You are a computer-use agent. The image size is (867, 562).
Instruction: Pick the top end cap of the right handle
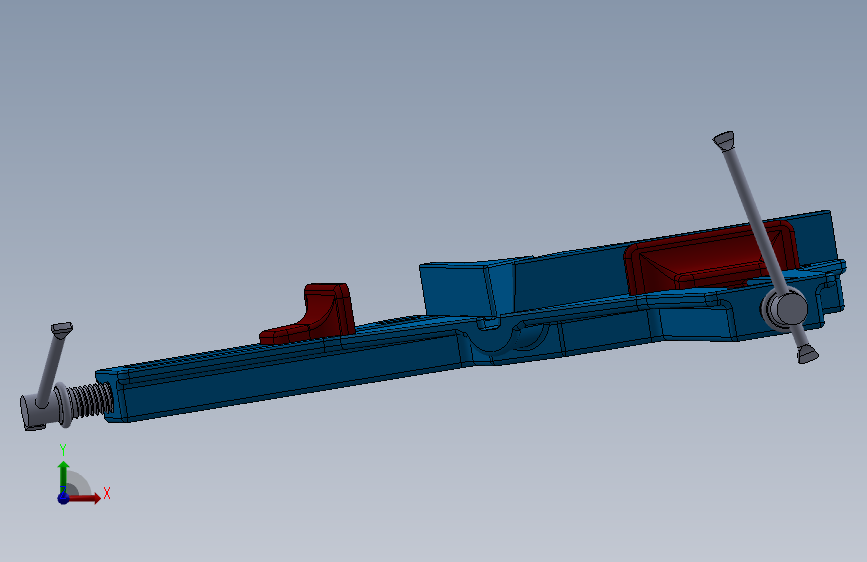point(723,140)
